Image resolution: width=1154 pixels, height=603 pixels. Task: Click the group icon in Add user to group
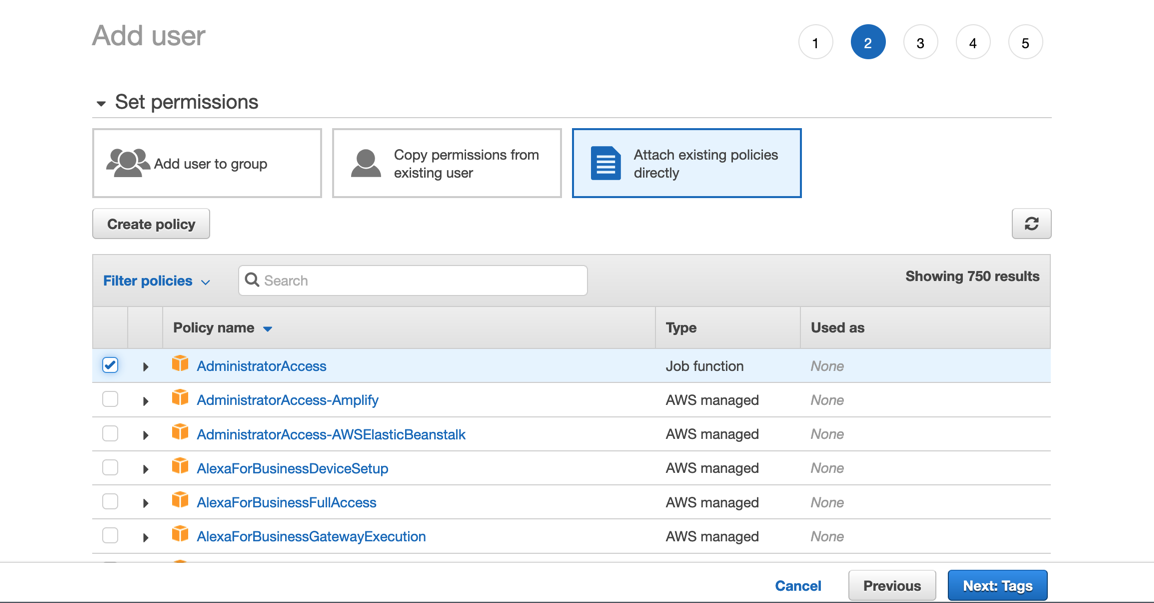(x=128, y=163)
